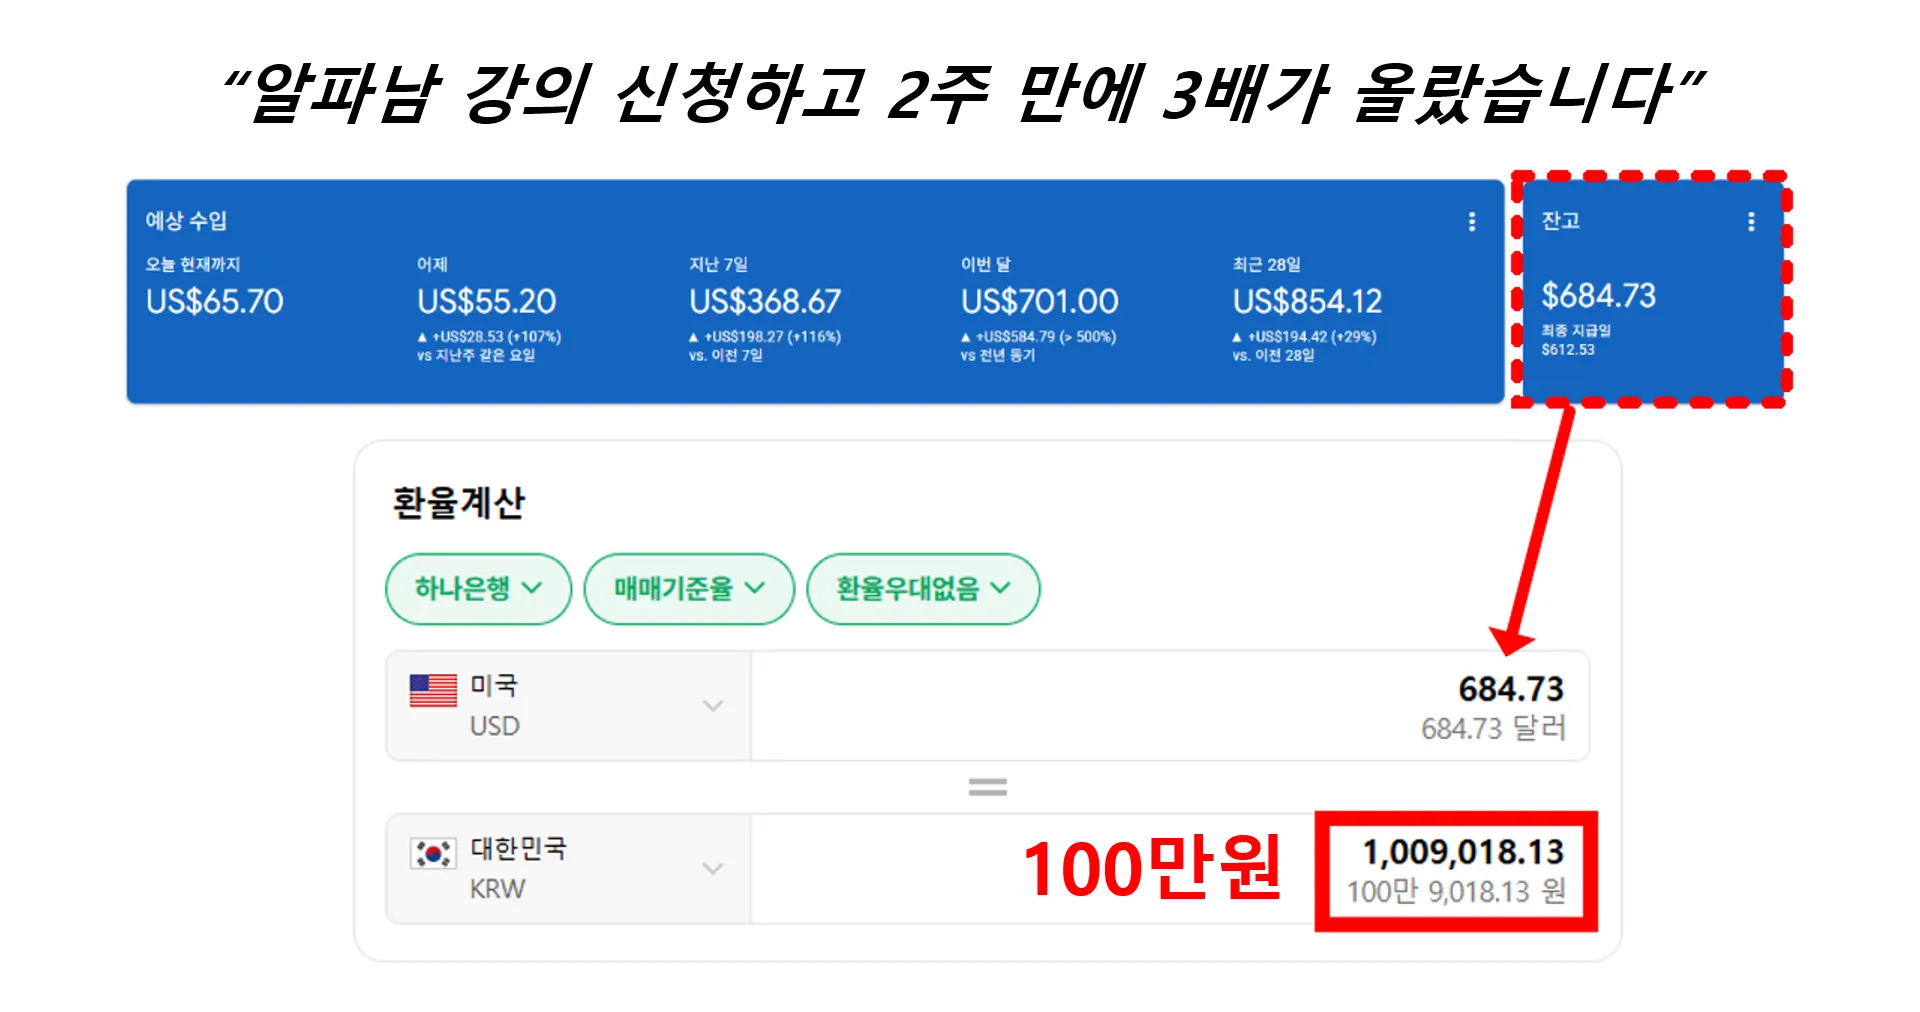This screenshot has width=1920, height=1012.
Task: Click yesterday's US$55.20 earnings figure
Action: tap(486, 302)
